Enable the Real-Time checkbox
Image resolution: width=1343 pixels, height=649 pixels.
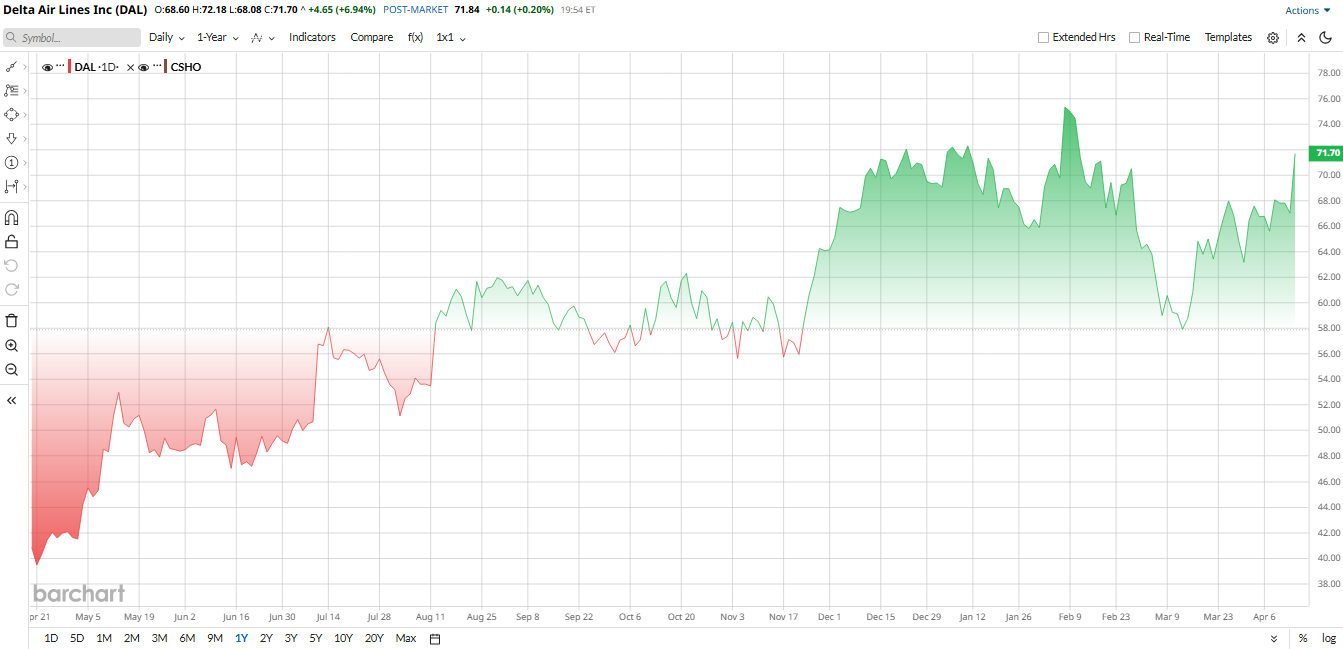(1134, 37)
